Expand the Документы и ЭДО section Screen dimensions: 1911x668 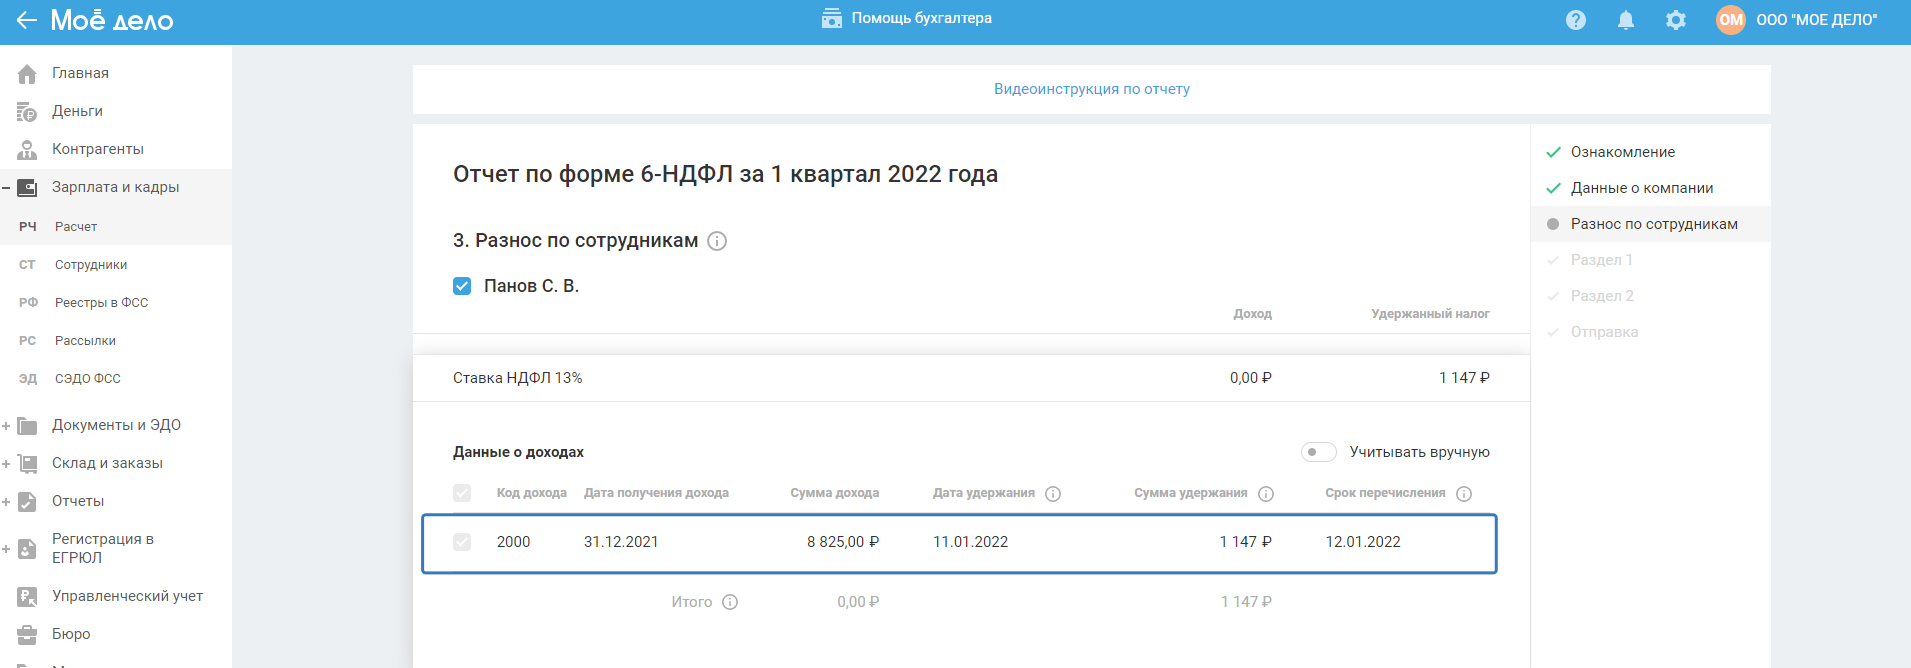[x=7, y=426]
